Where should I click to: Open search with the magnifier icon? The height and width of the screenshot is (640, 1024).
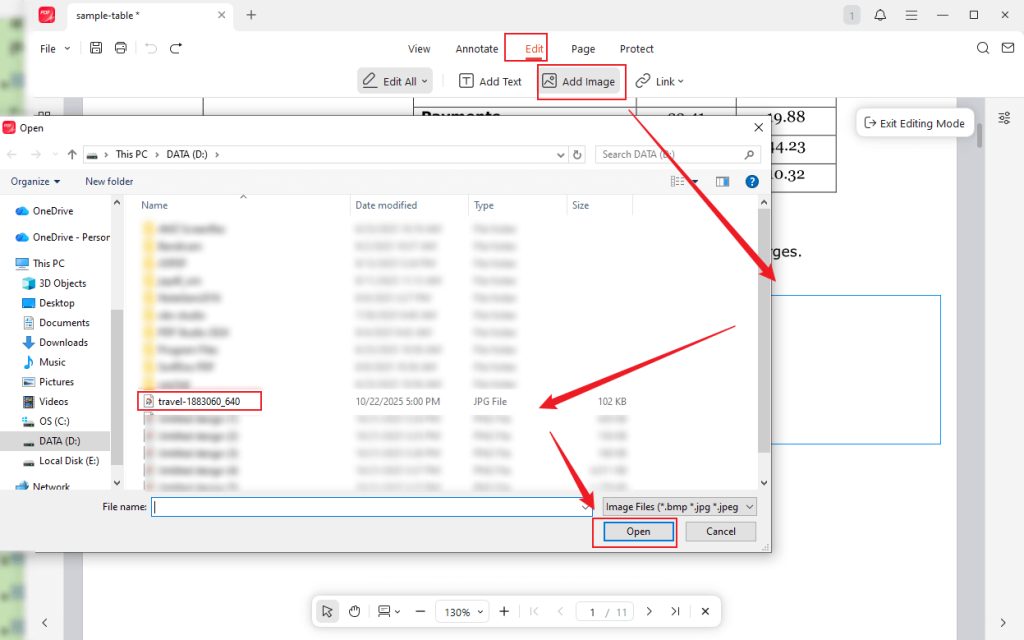tap(982, 47)
